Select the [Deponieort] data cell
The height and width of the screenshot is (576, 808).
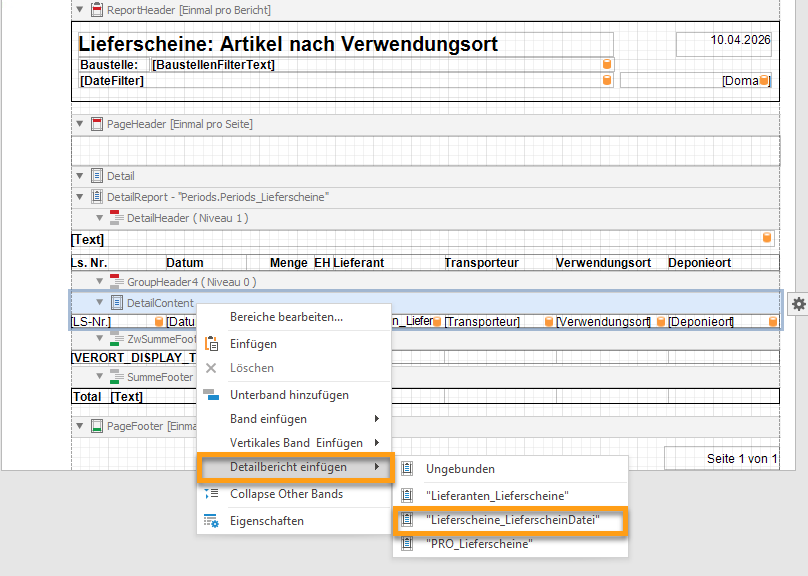(x=723, y=321)
